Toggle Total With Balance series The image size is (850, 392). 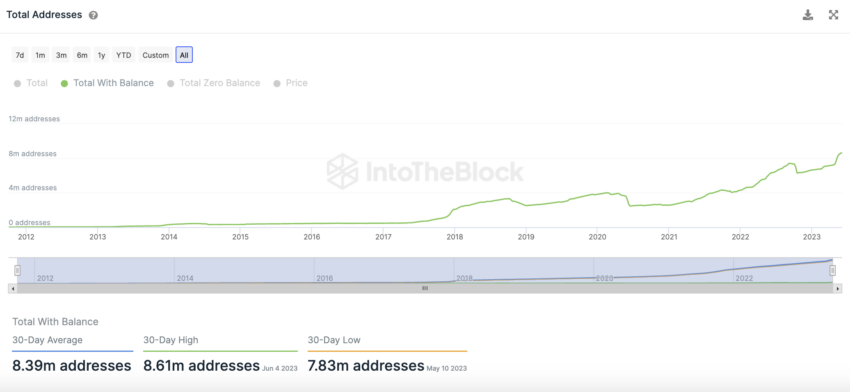pos(107,83)
